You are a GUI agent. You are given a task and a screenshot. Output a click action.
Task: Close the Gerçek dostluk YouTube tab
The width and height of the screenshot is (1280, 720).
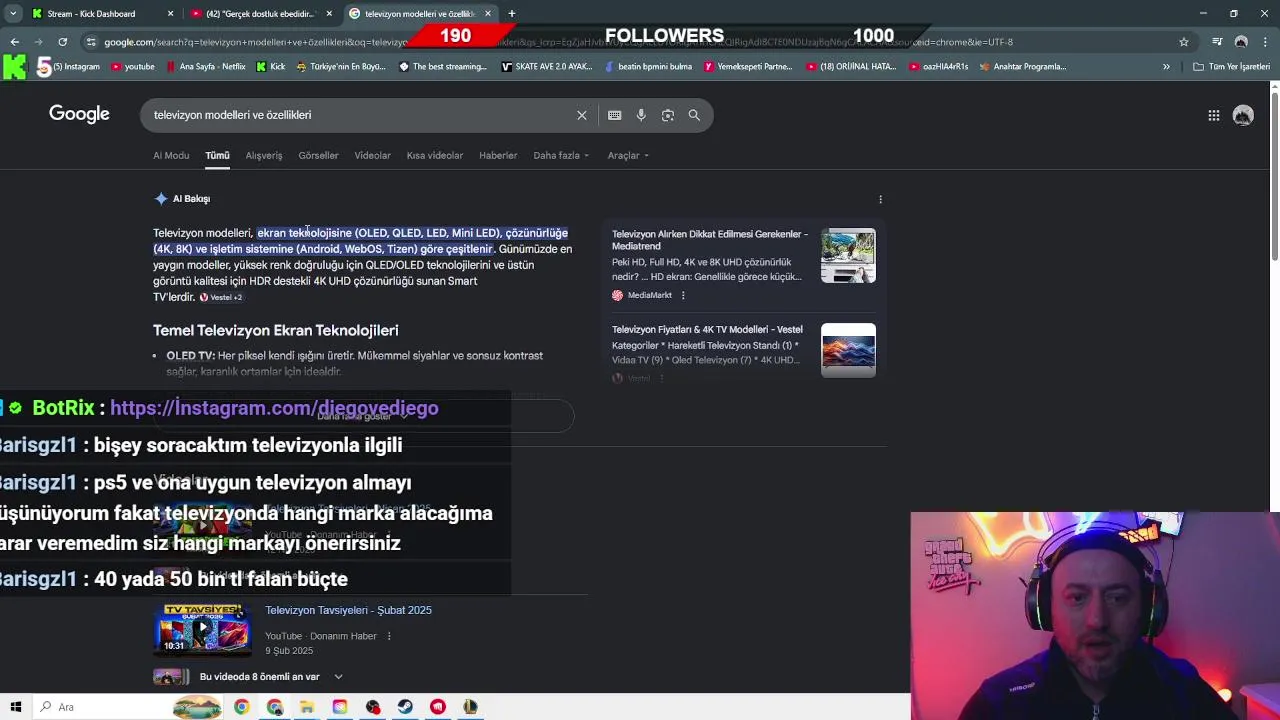coord(329,14)
